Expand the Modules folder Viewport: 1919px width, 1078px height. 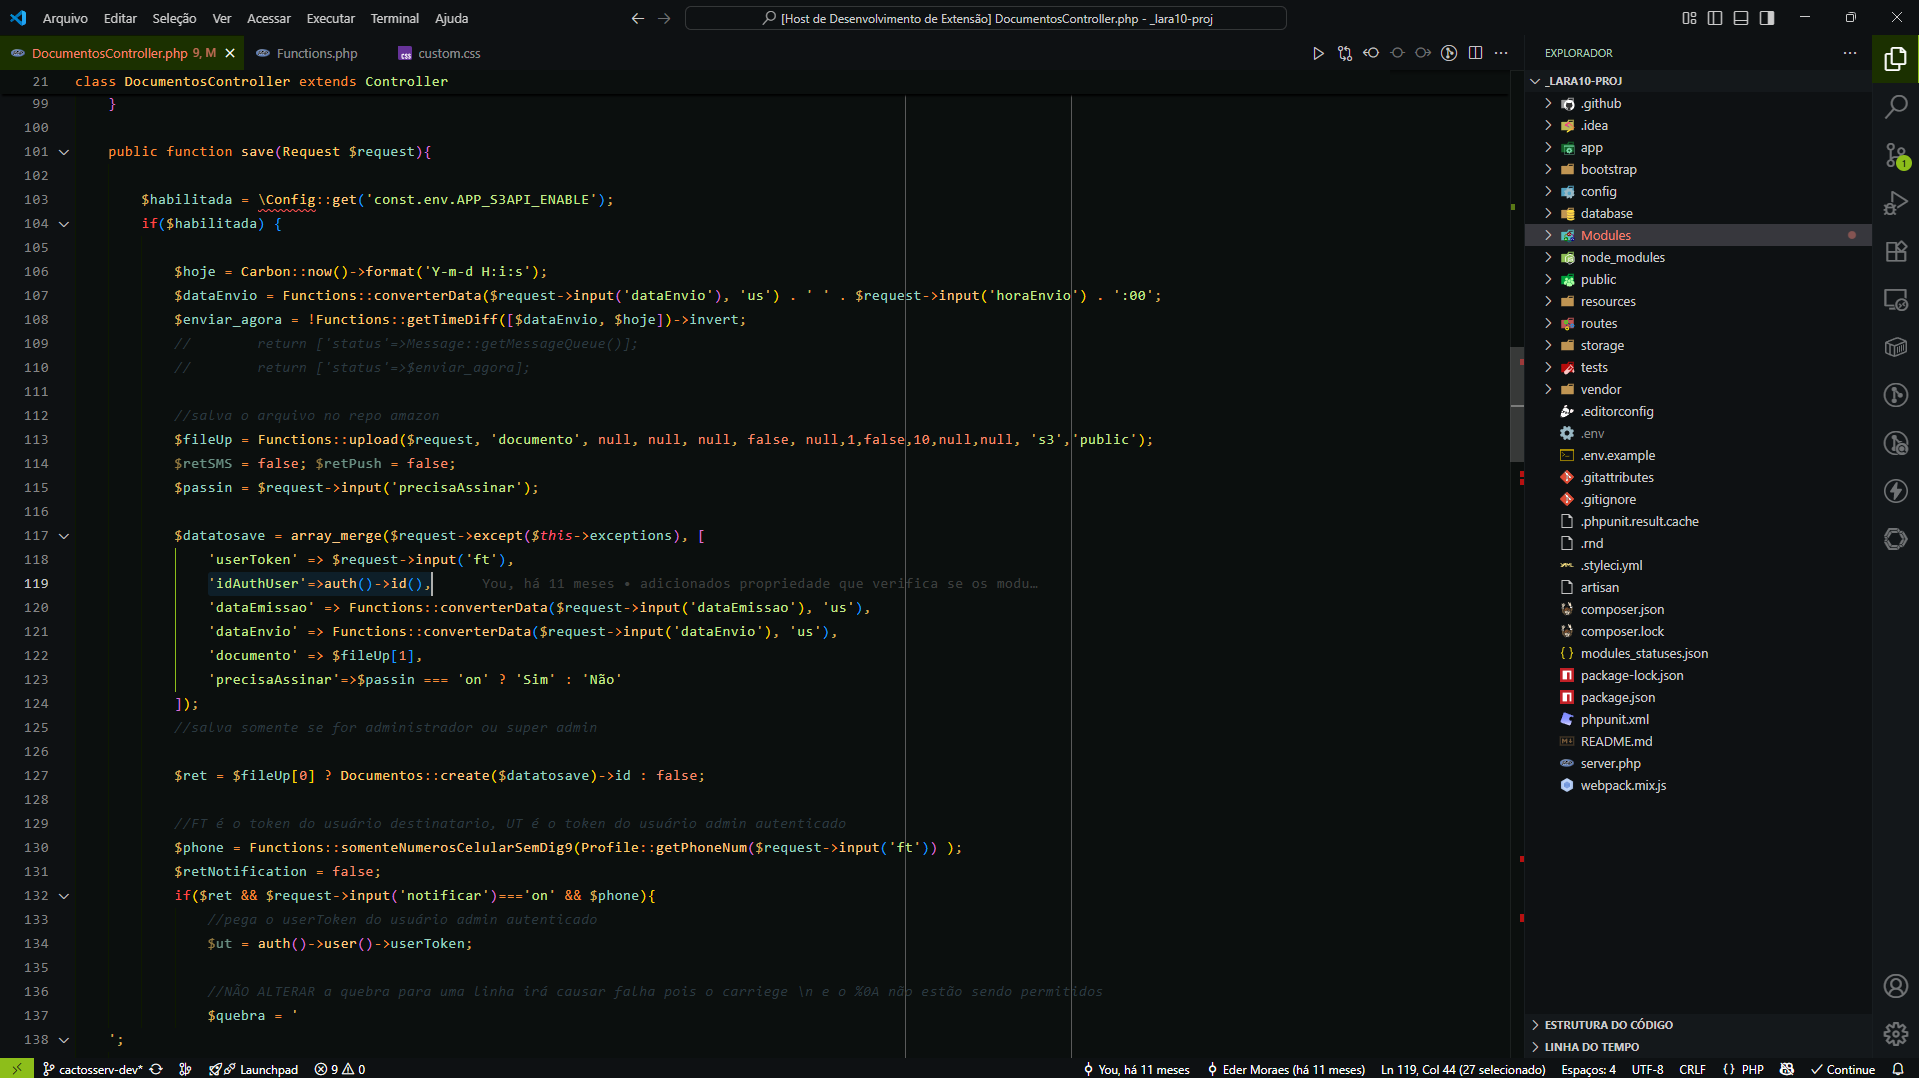1605,235
